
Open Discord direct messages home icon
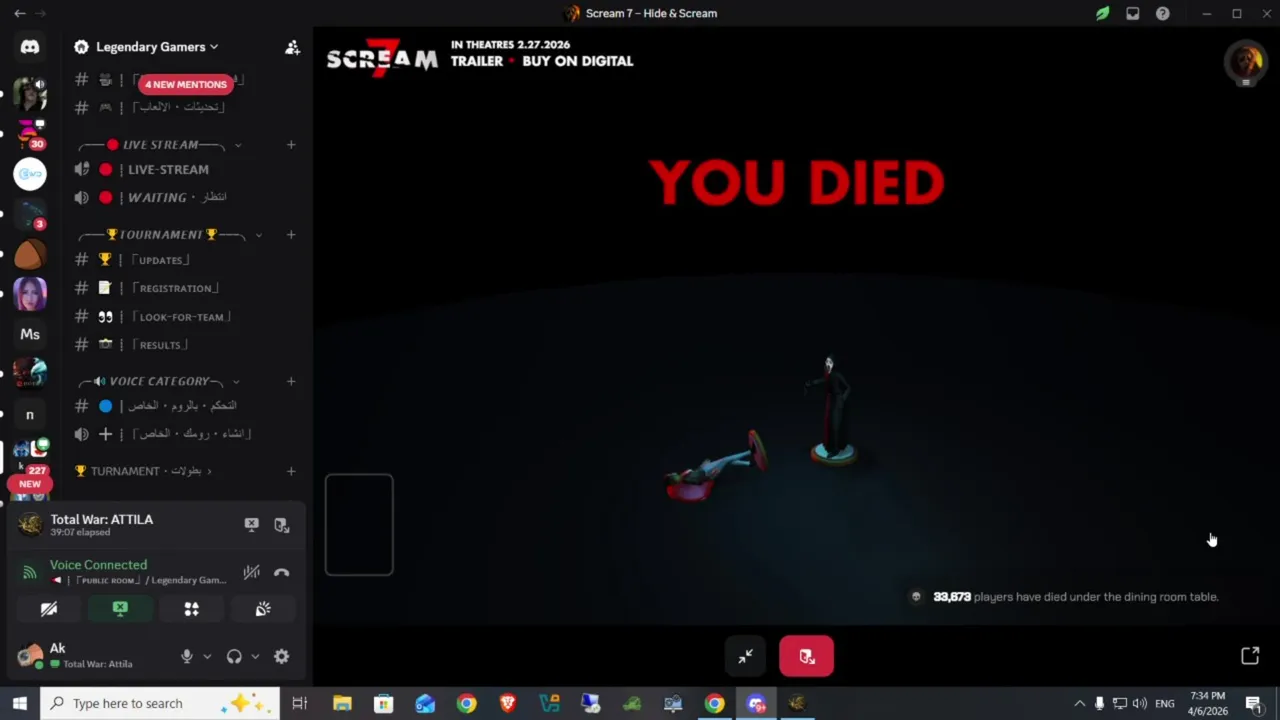tap(30, 47)
